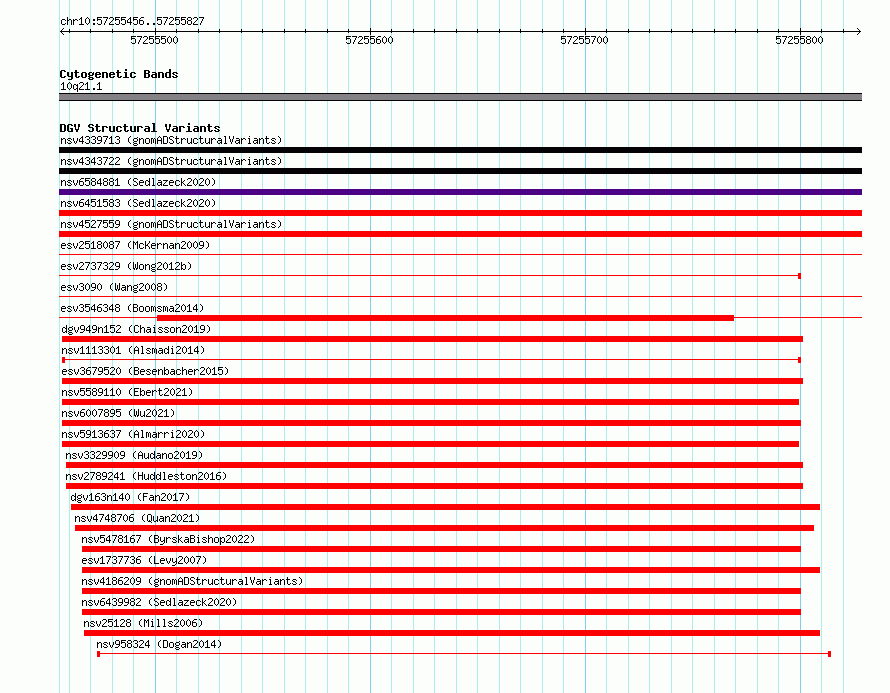Click the 10q21.1 band label
Image resolution: width=890 pixels, height=693 pixels.
tap(81, 86)
